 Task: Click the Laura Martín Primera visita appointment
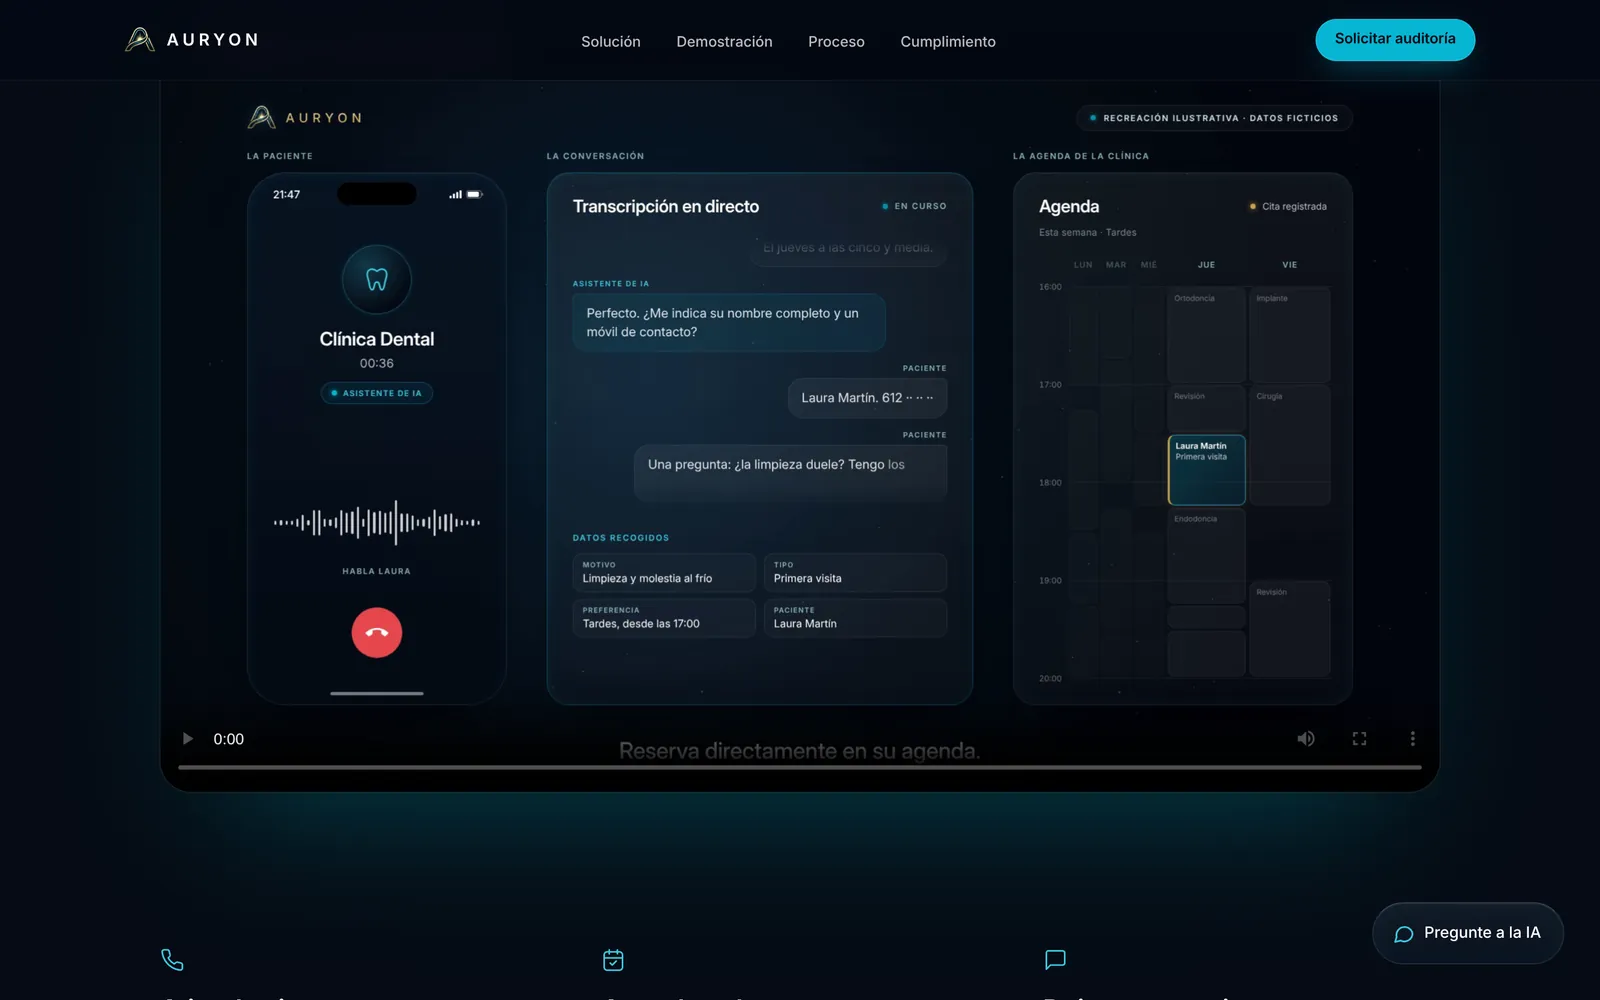pos(1206,470)
